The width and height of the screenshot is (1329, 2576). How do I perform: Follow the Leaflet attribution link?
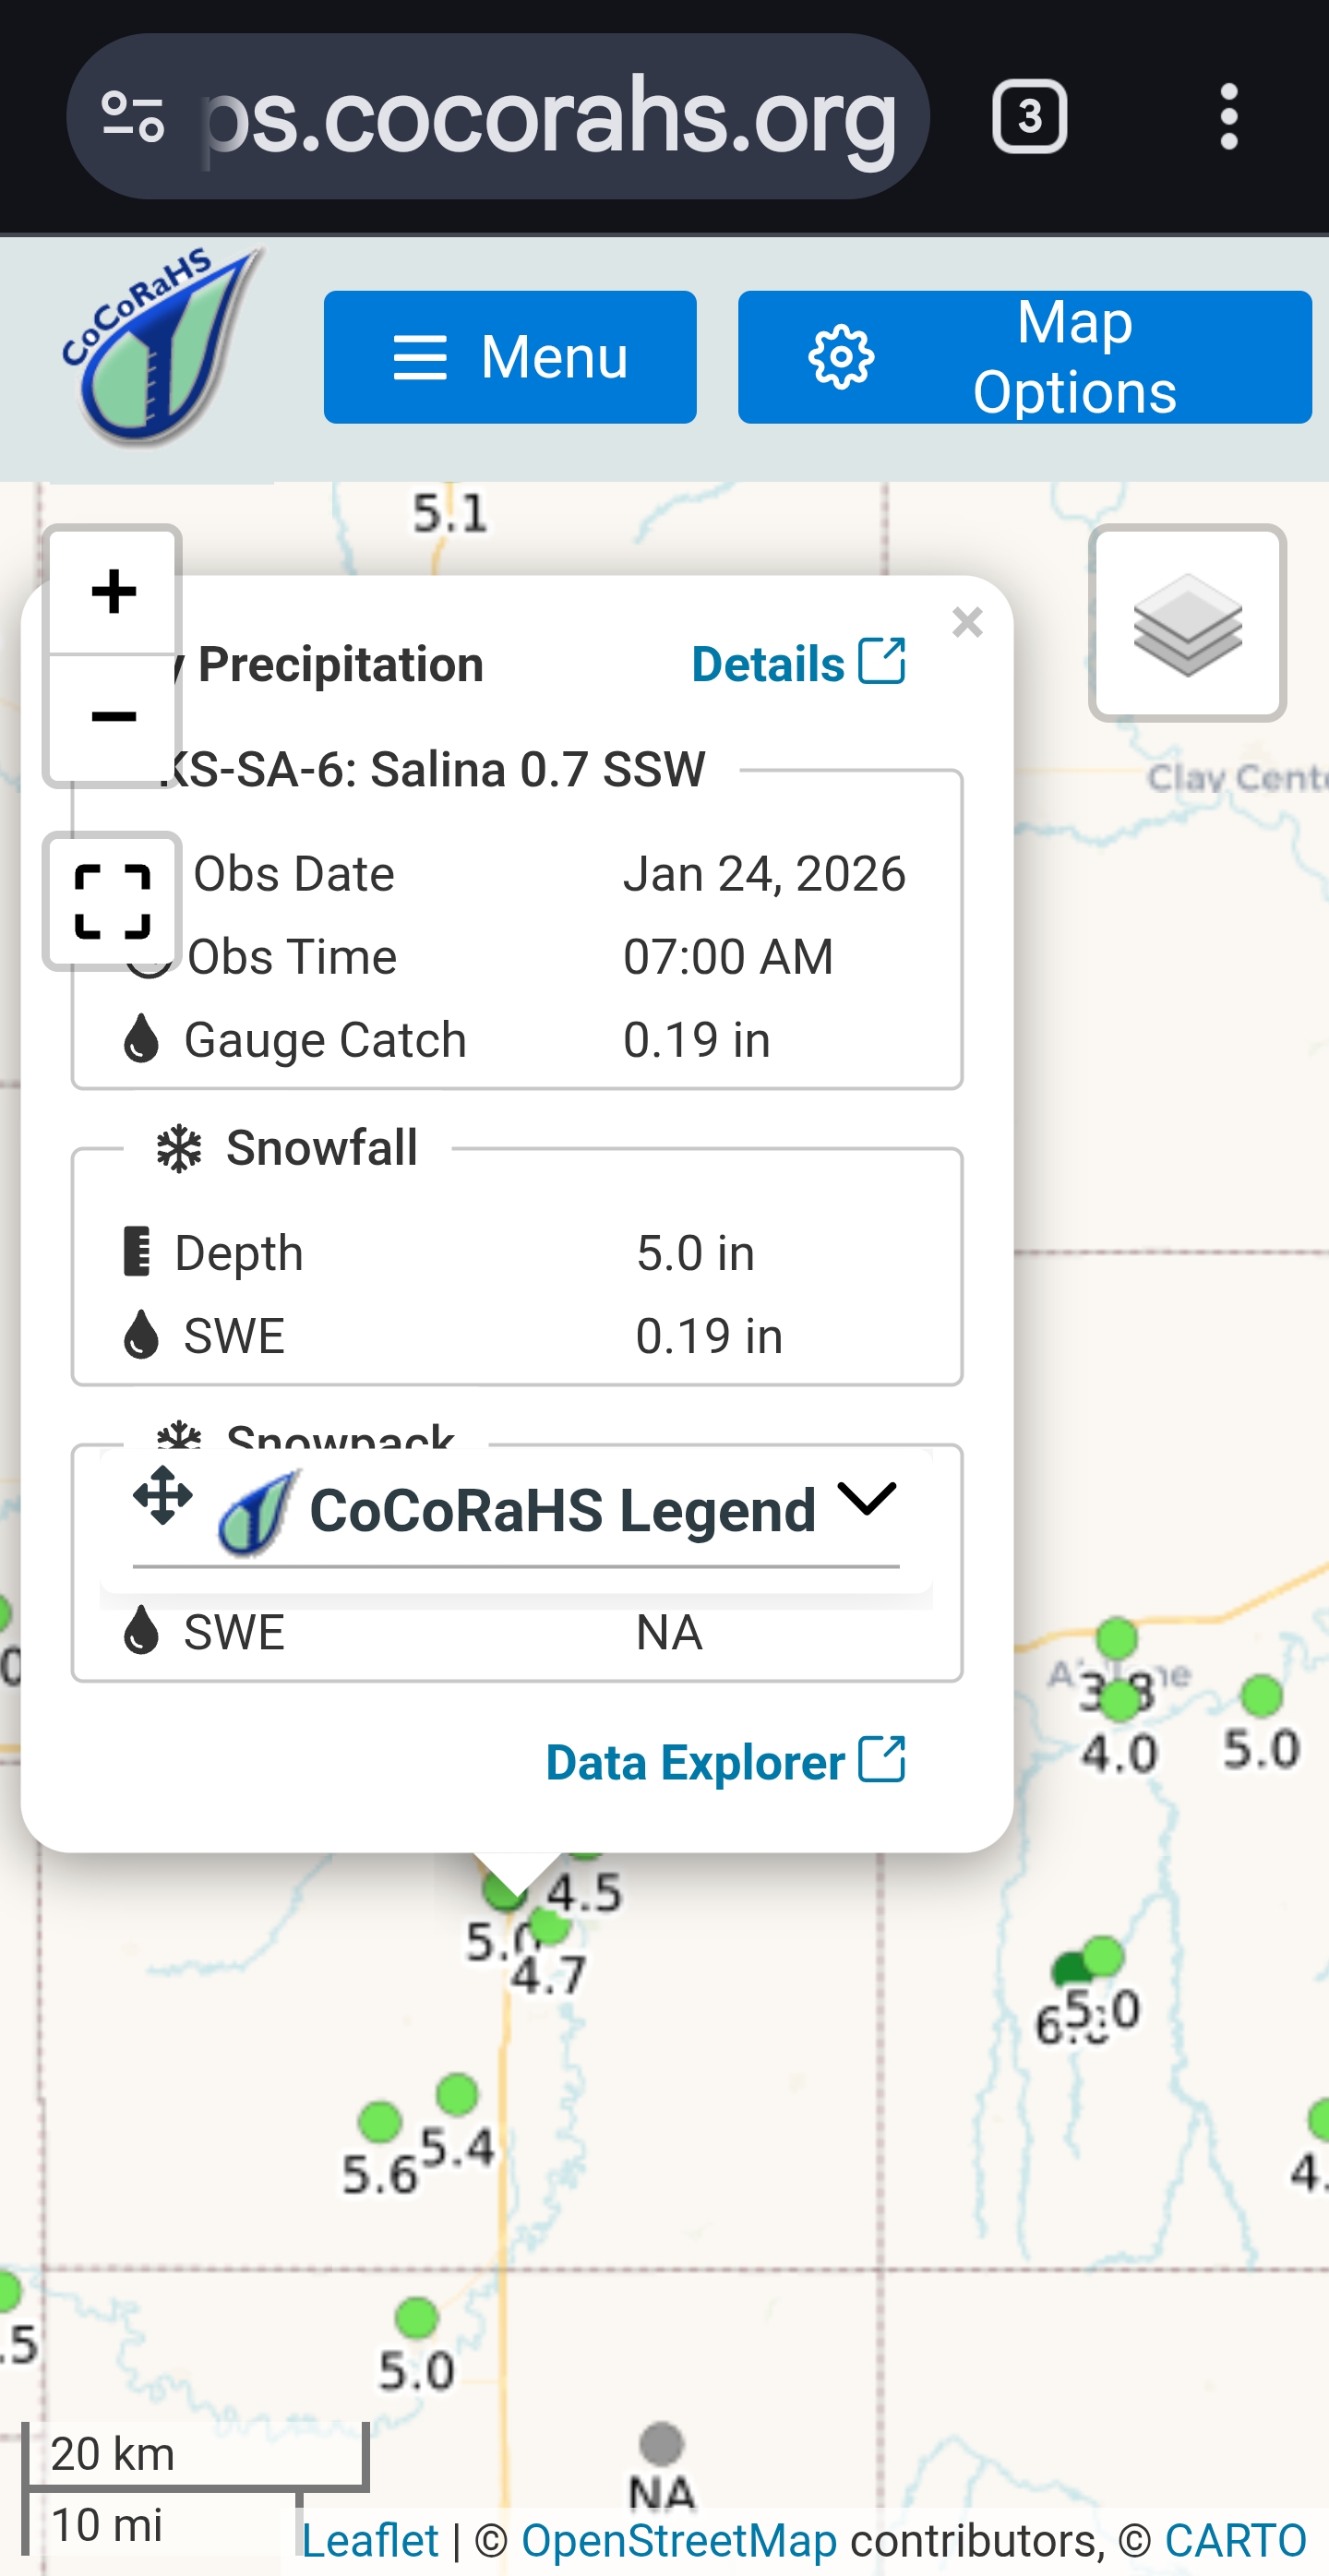click(x=370, y=2540)
